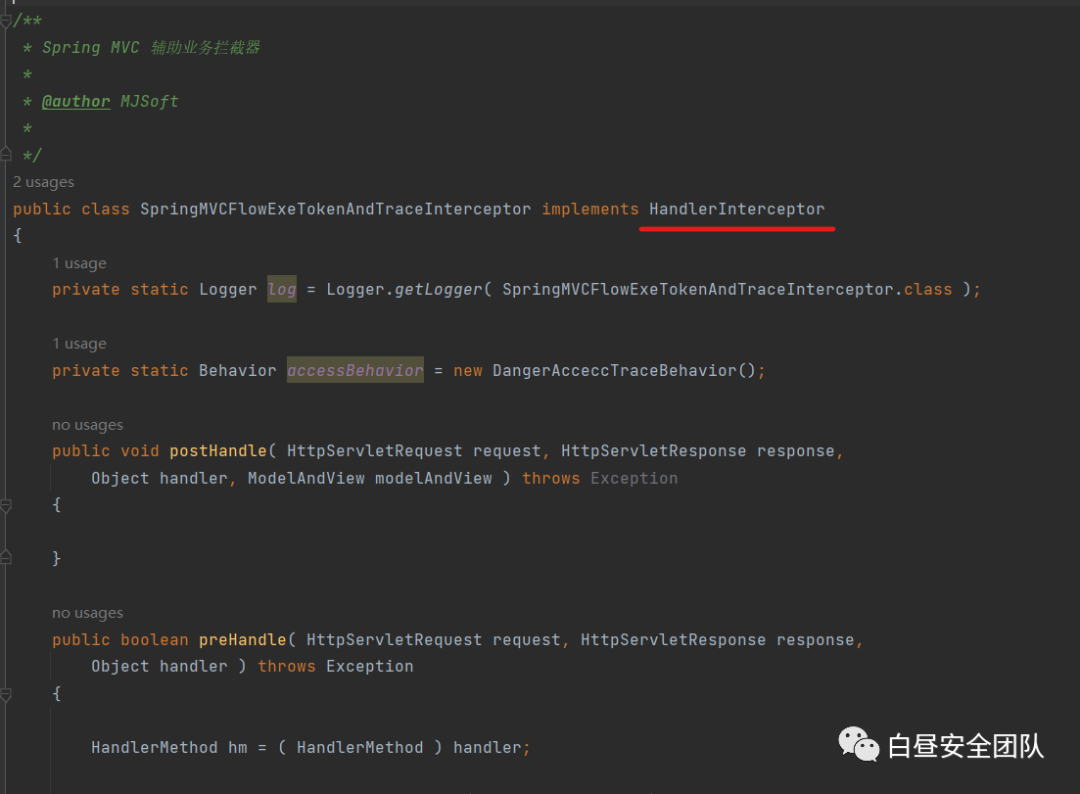Click the 'no usages' hint above postHandle

coord(87,425)
